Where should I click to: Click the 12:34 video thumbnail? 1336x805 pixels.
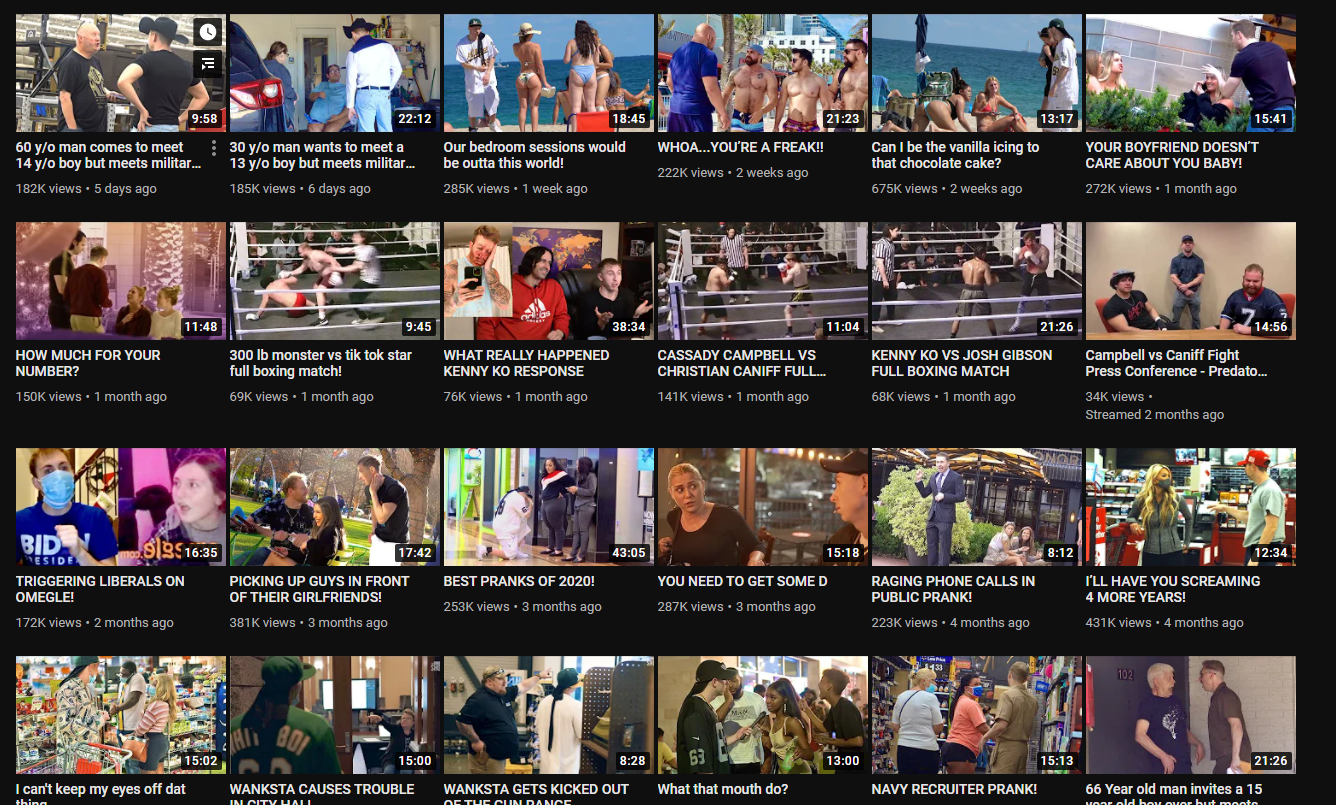pyautogui.click(x=1190, y=507)
